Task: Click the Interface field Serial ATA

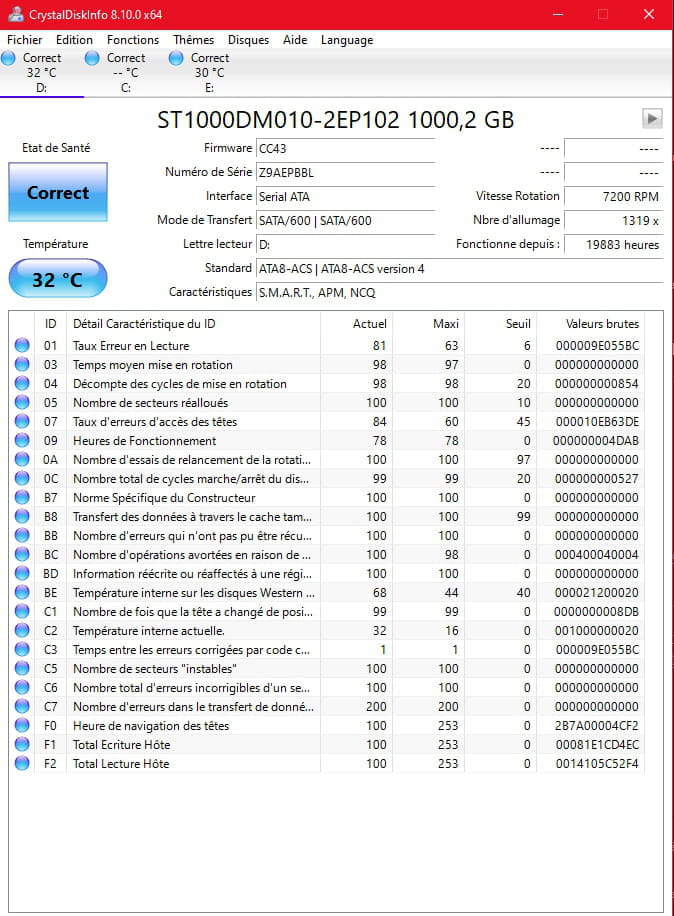Action: tap(345, 196)
